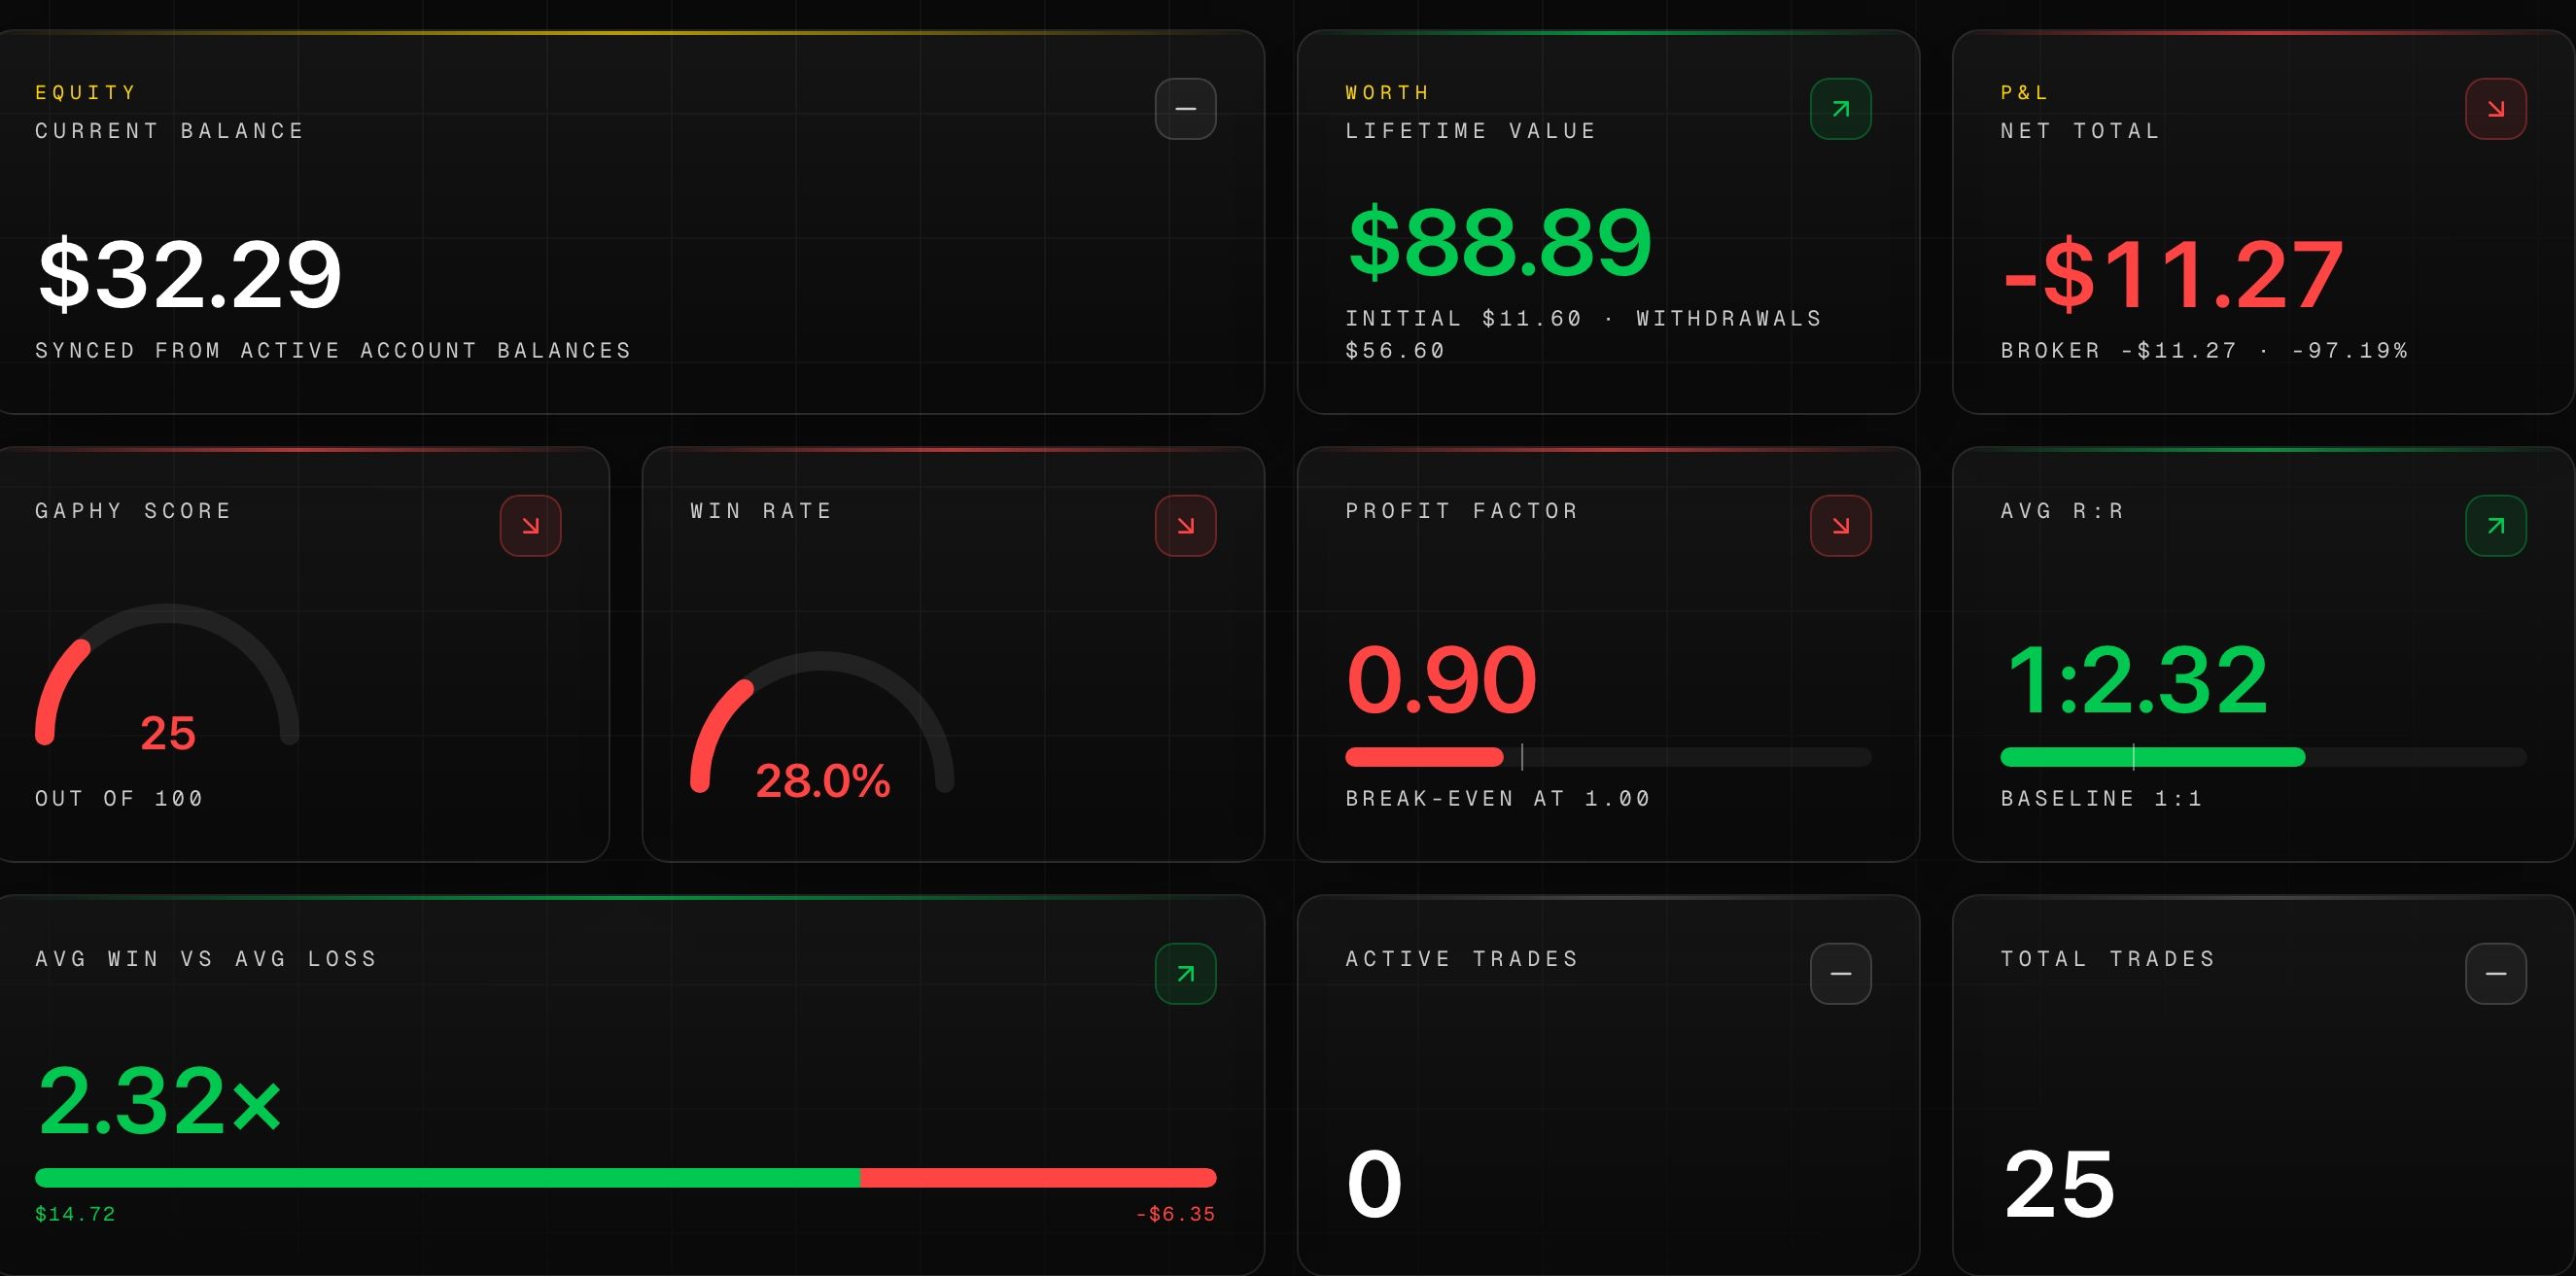Click 'CURRENT BALANCE' subtitle

pyautogui.click(x=169, y=131)
